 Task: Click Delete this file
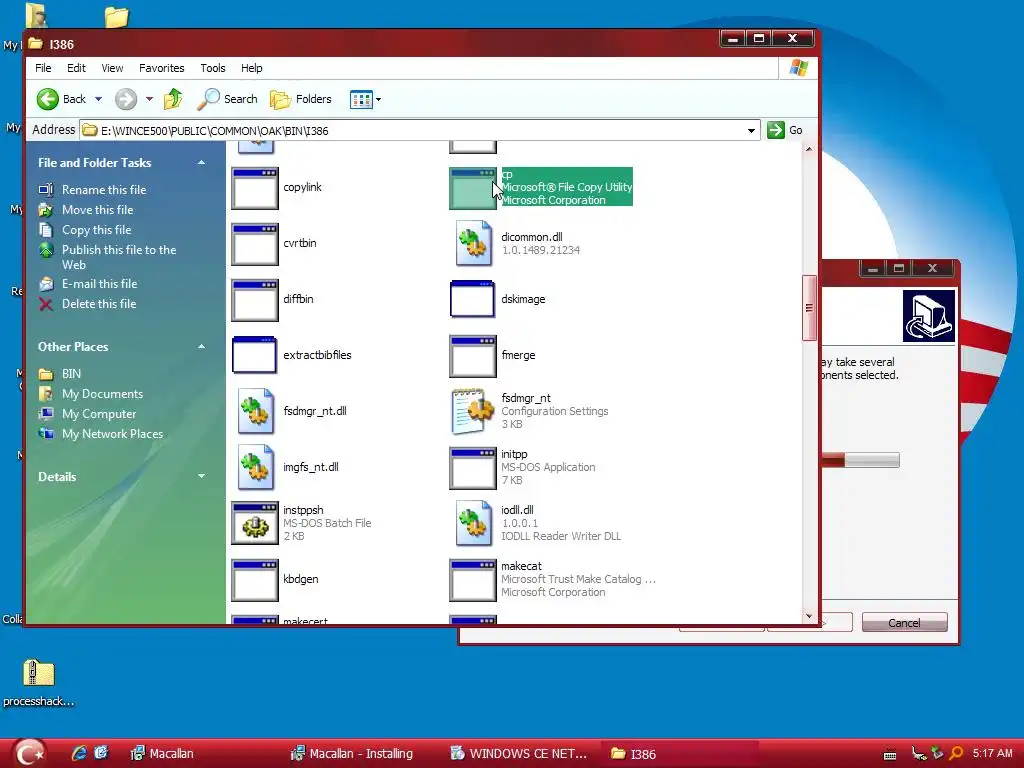tap(99, 304)
